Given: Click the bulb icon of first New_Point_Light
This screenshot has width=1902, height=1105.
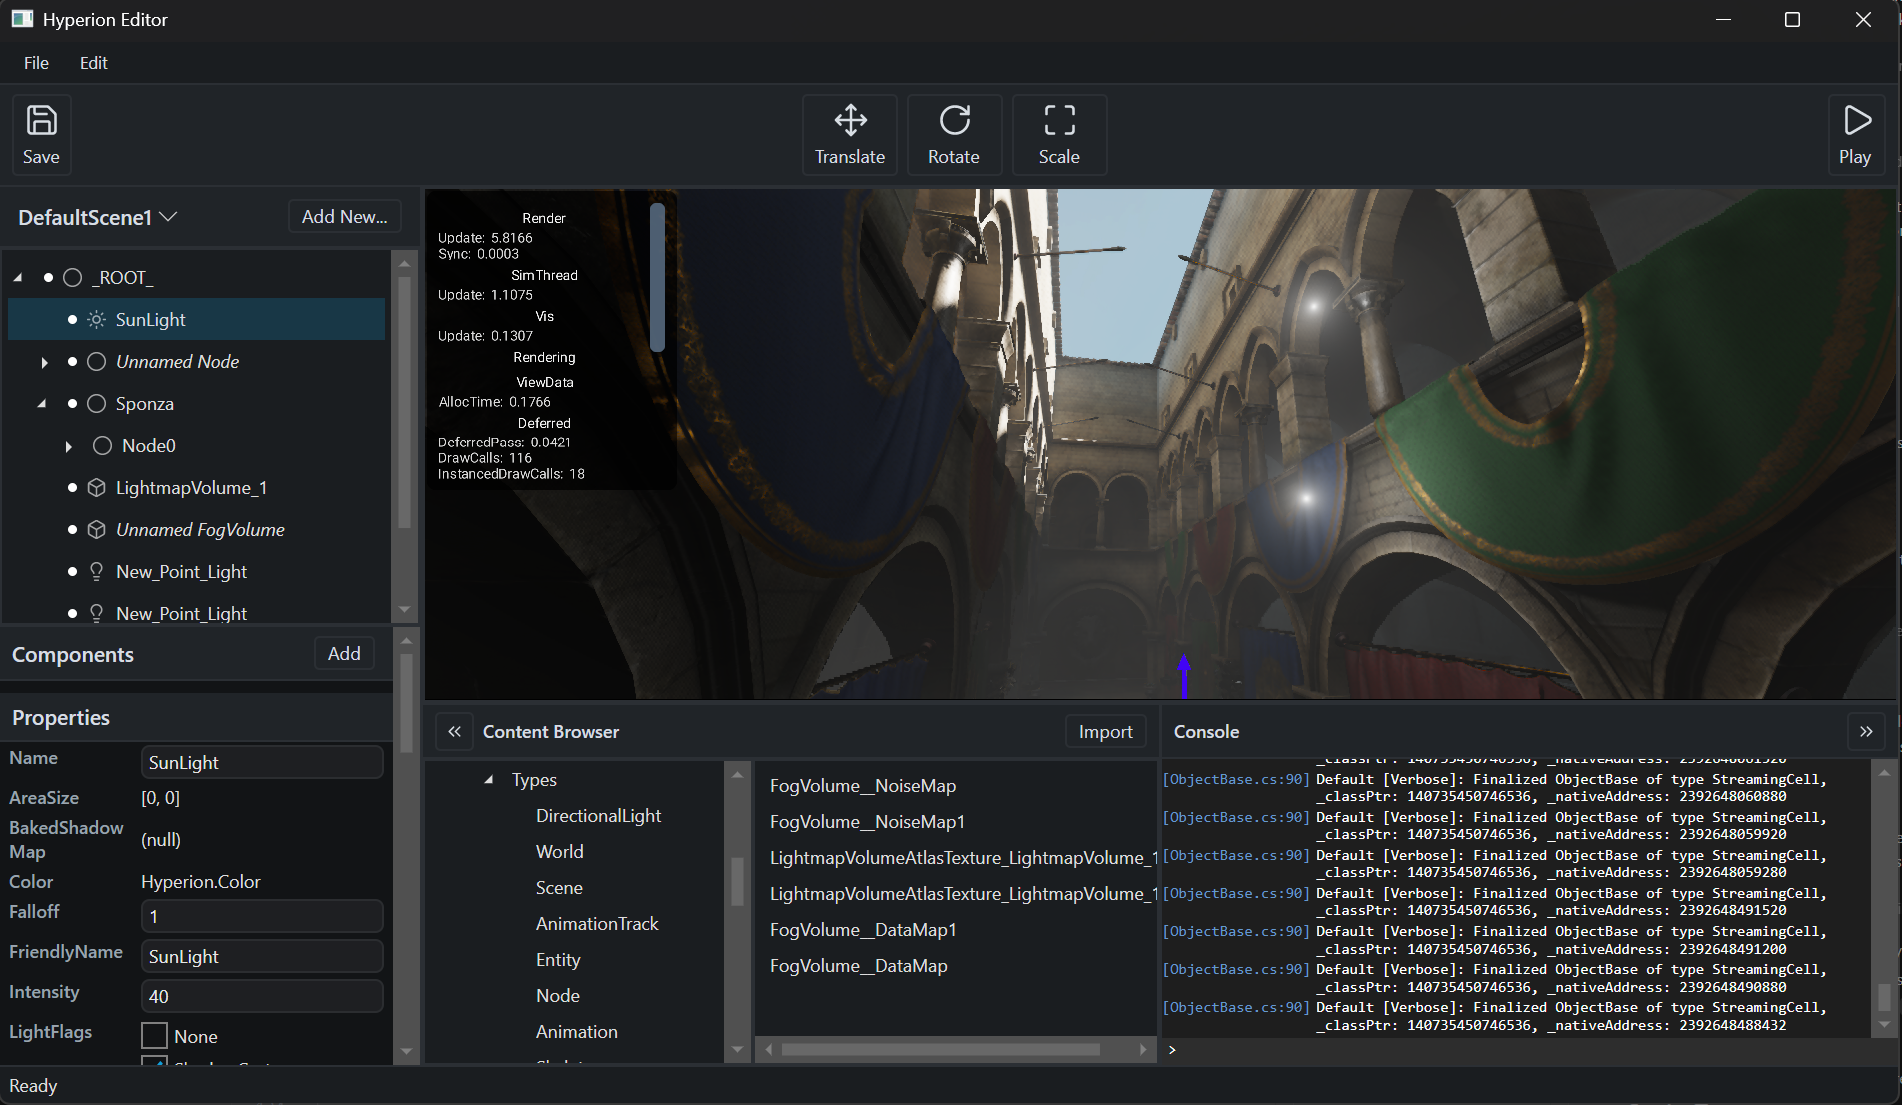Looking at the screenshot, I should tap(97, 572).
